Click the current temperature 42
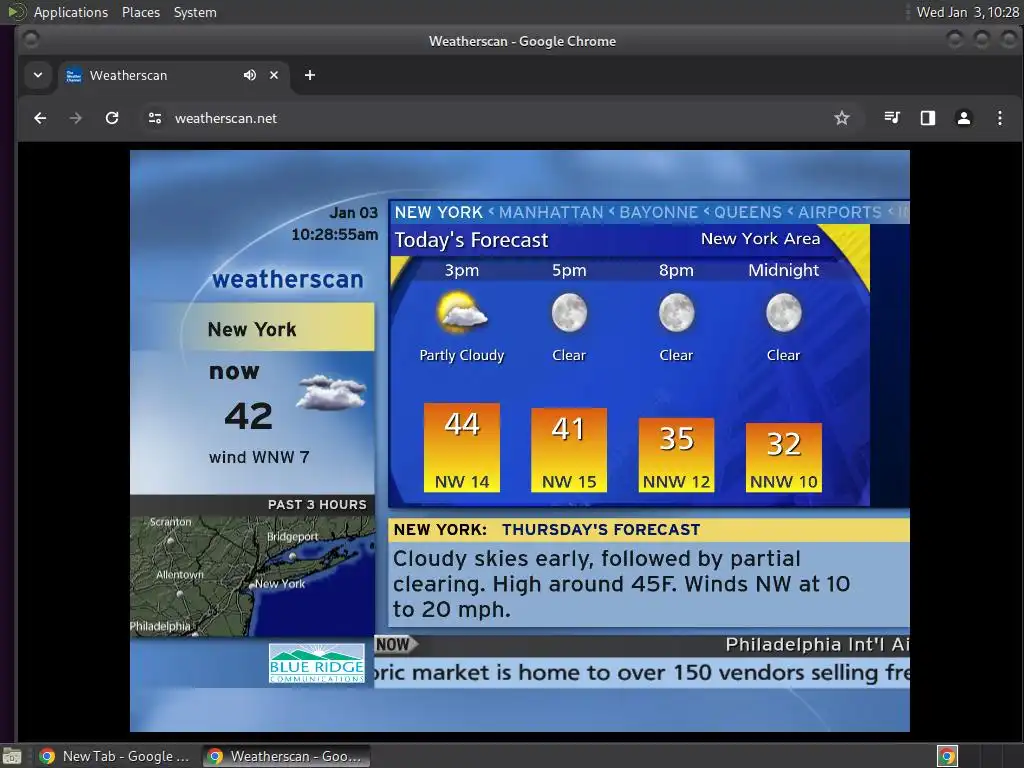 pos(248,416)
